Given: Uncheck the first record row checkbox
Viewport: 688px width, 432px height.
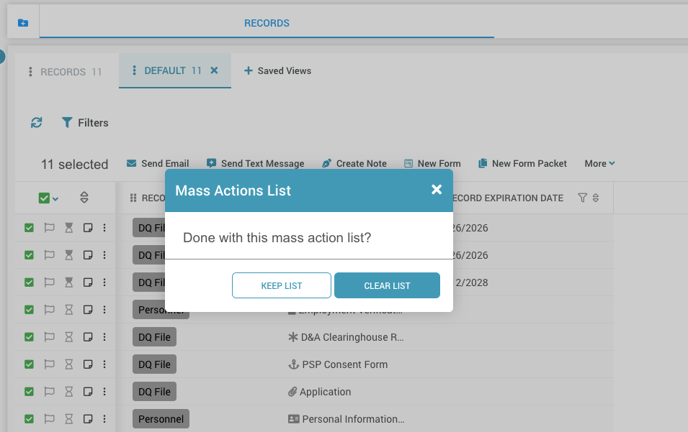Looking at the screenshot, I should 29,228.
